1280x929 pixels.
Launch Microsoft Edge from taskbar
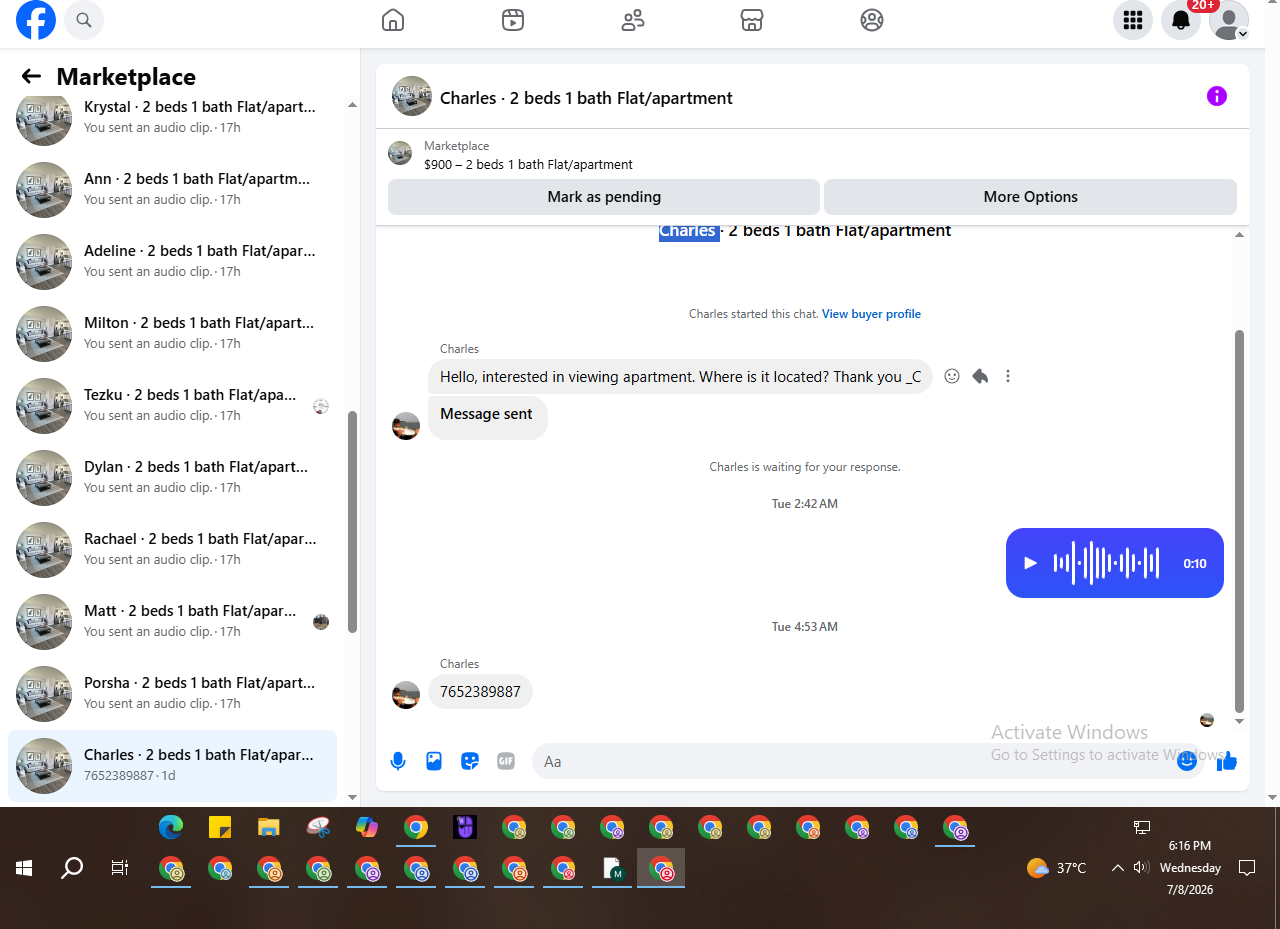pyautogui.click(x=171, y=827)
